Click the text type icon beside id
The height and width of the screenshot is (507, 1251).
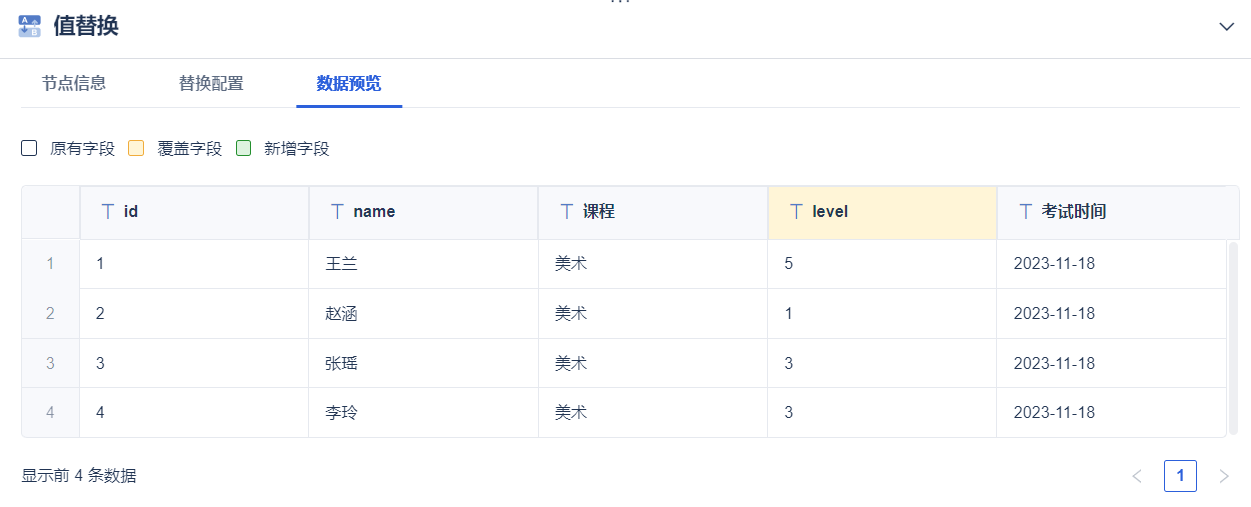tap(108, 212)
